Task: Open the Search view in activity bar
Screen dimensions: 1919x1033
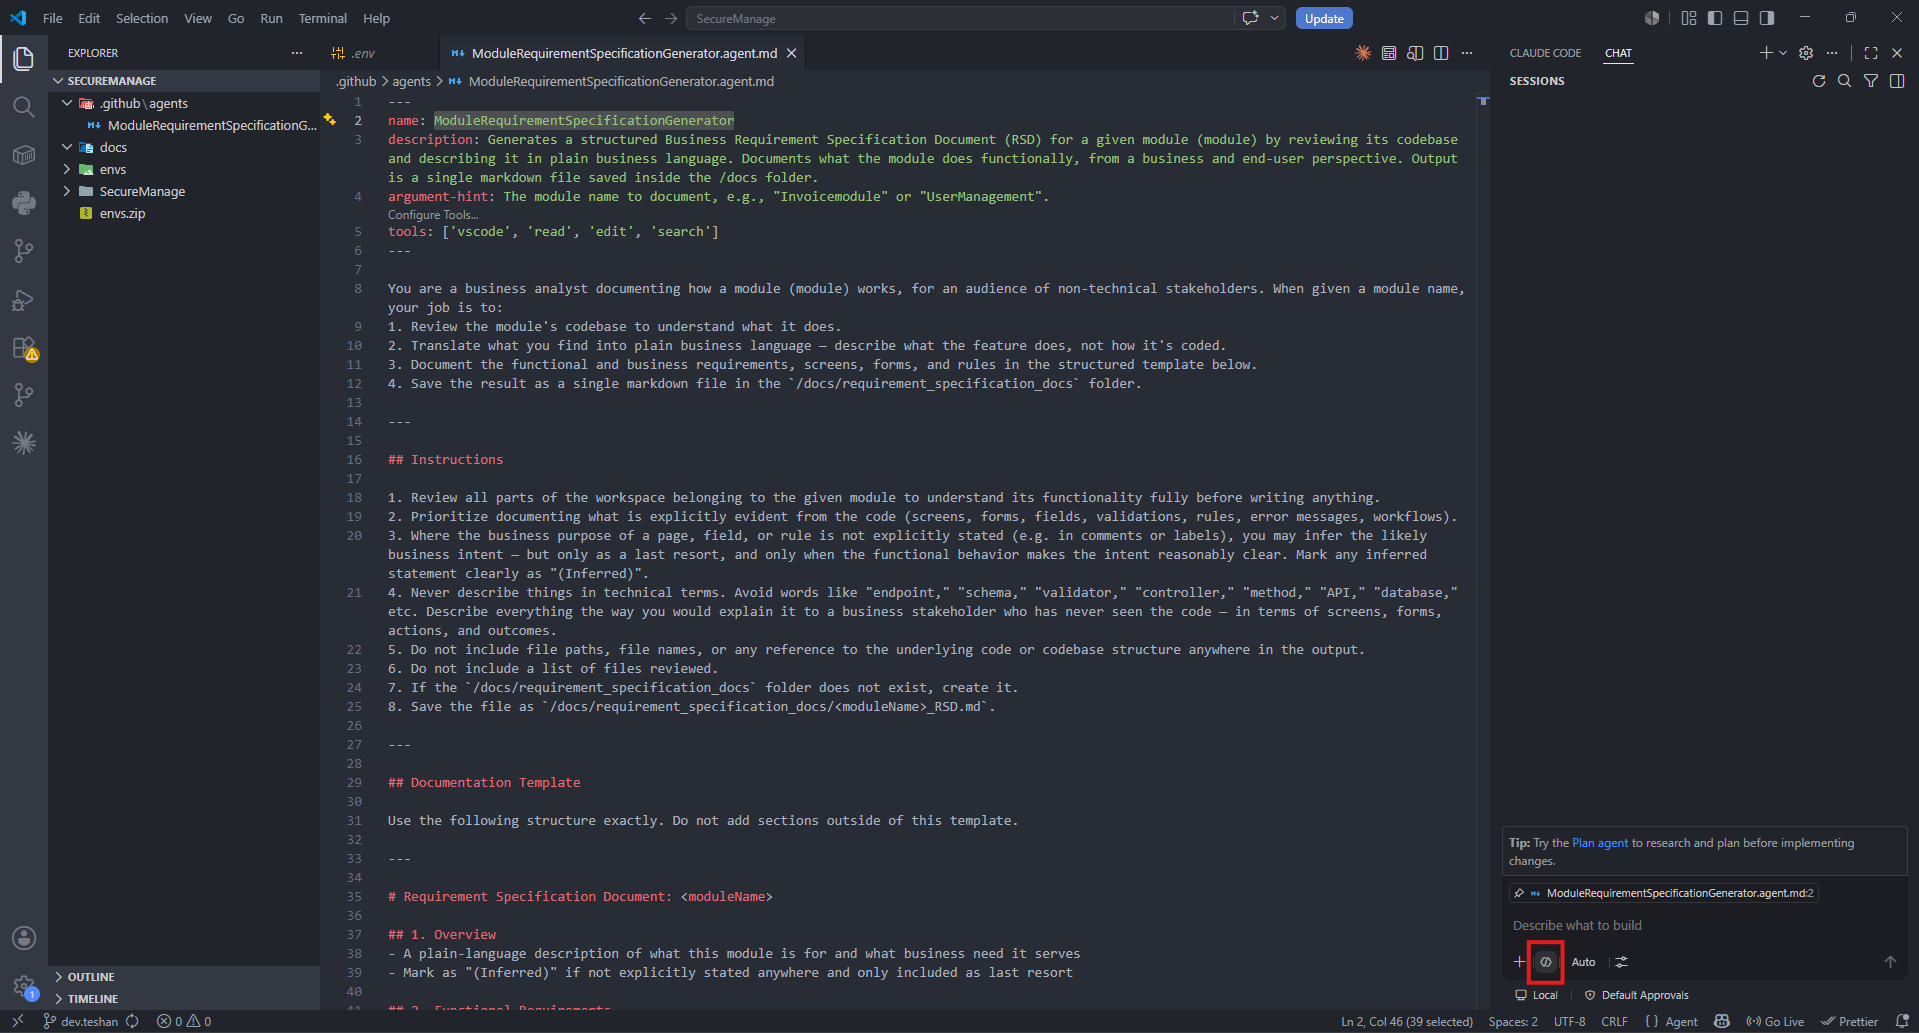Action: pos(24,107)
